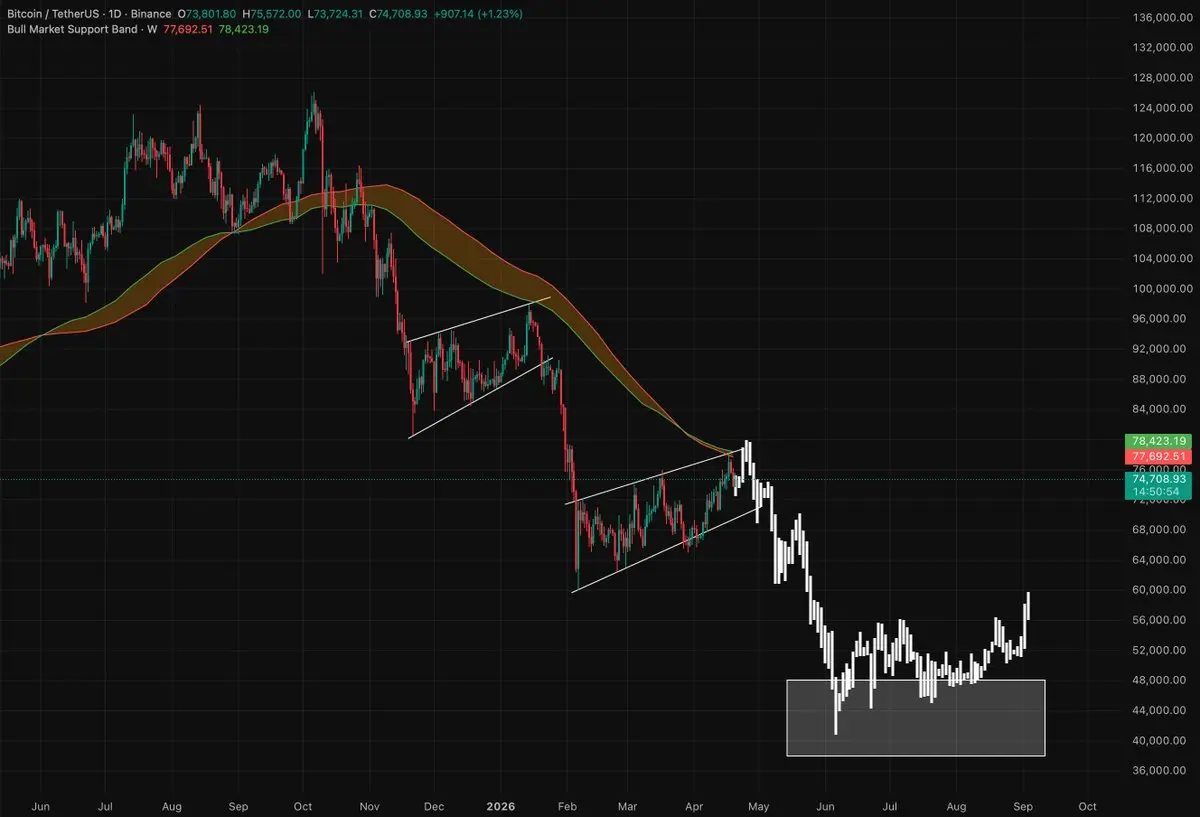Viewport: 1200px width, 817px height.
Task: Click the Dec label on time axis
Action: click(434, 806)
